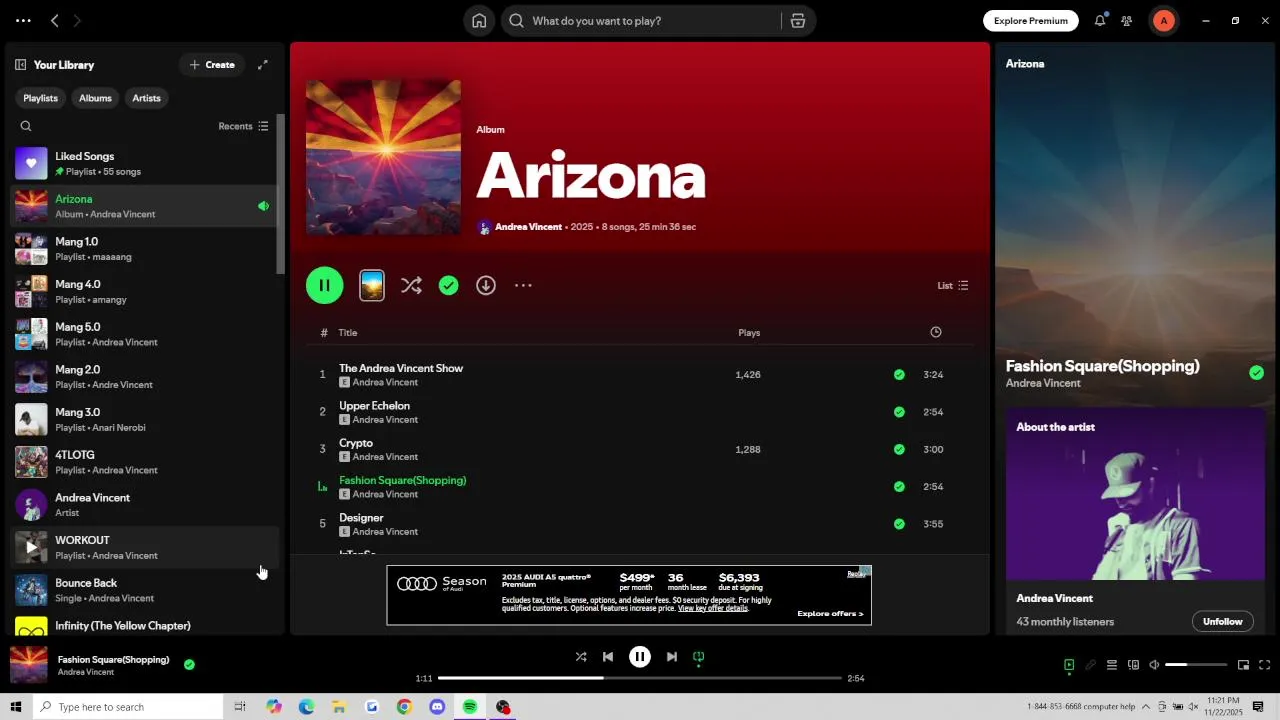Toggle saved checkmark for The Andrea Vincent Show

[x=899, y=375]
